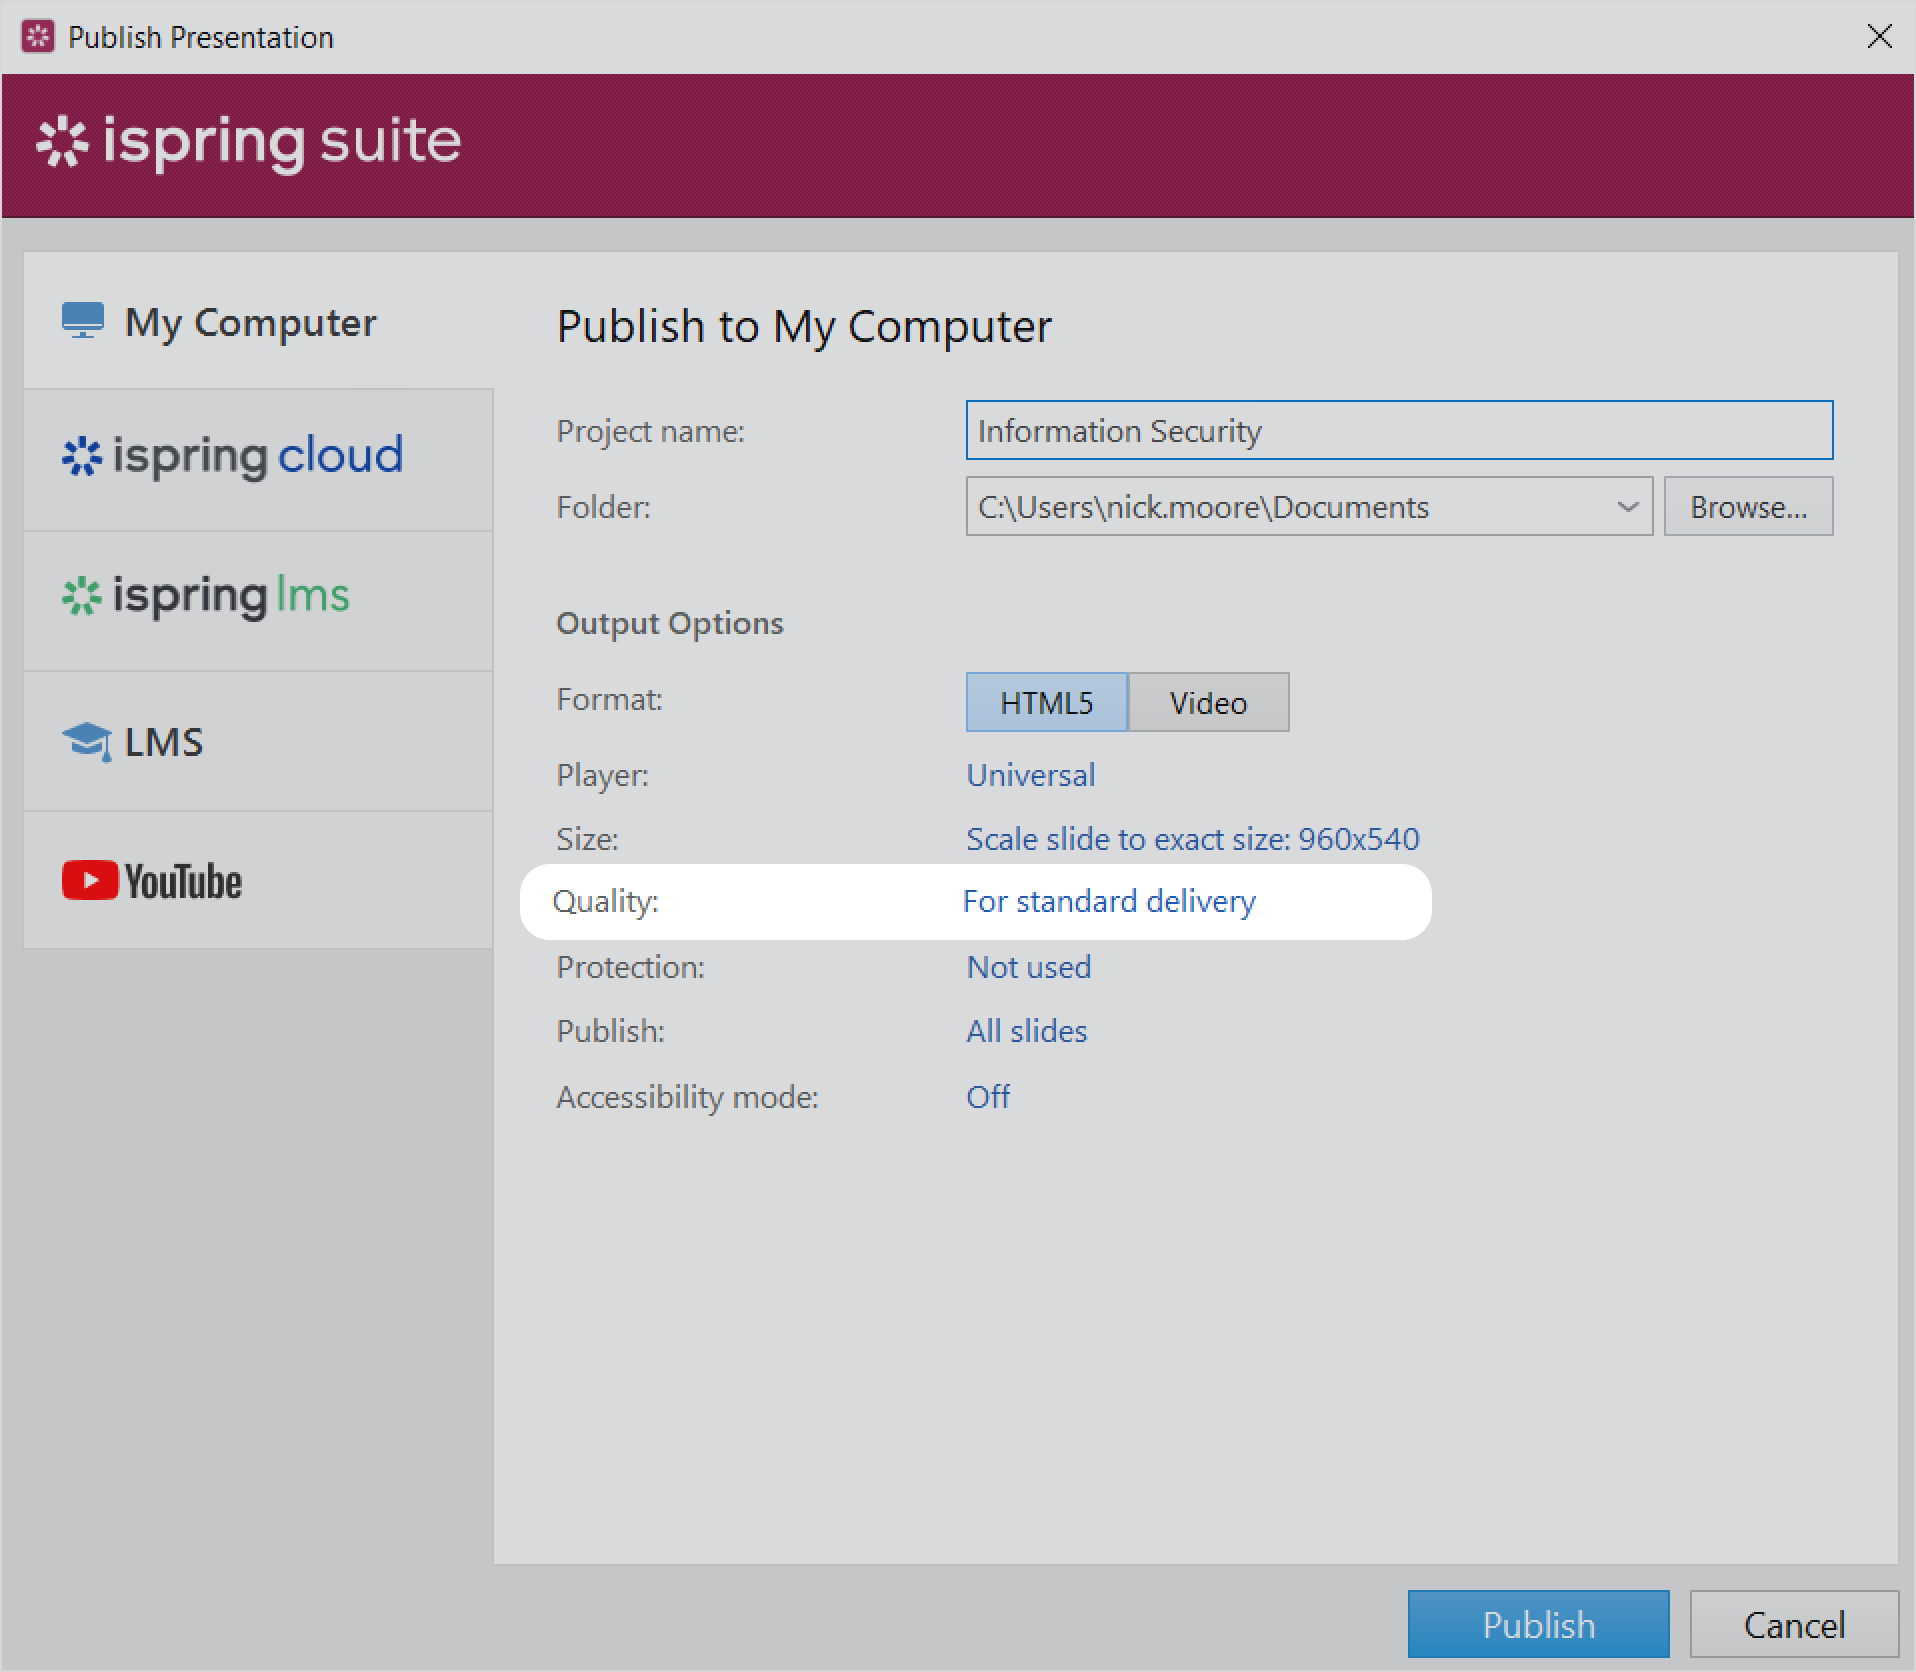Cancel the publish dialog
This screenshot has height=1672, width=1916.
(1793, 1625)
